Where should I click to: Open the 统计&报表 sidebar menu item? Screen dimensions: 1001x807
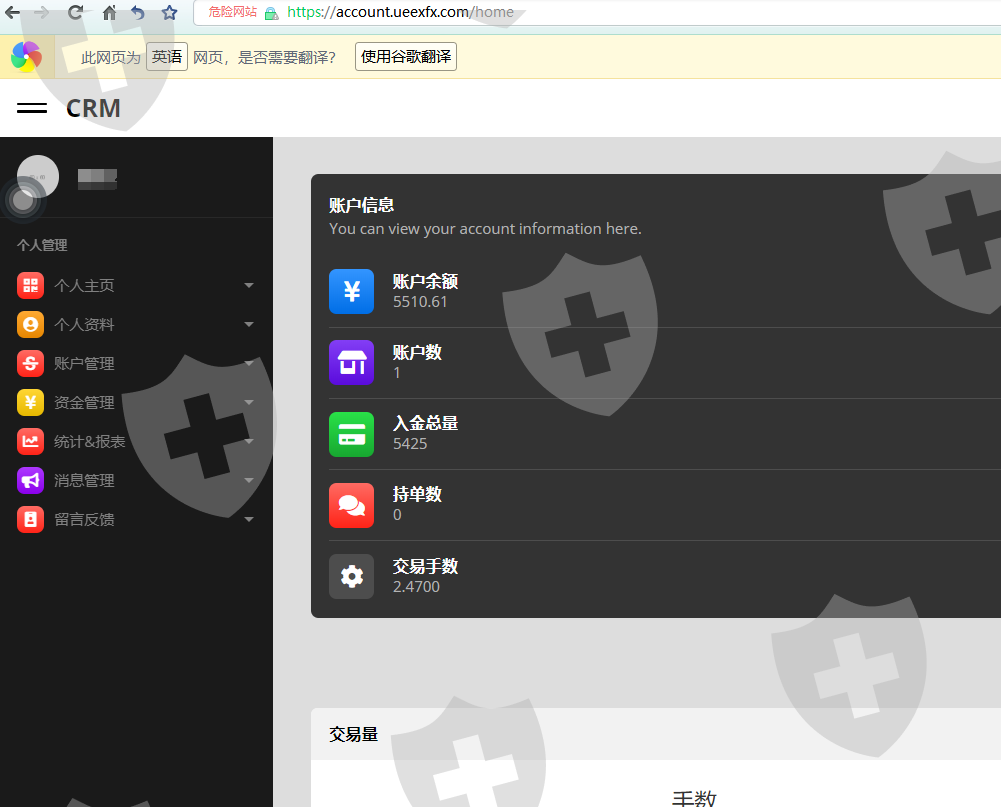[x=89, y=442]
